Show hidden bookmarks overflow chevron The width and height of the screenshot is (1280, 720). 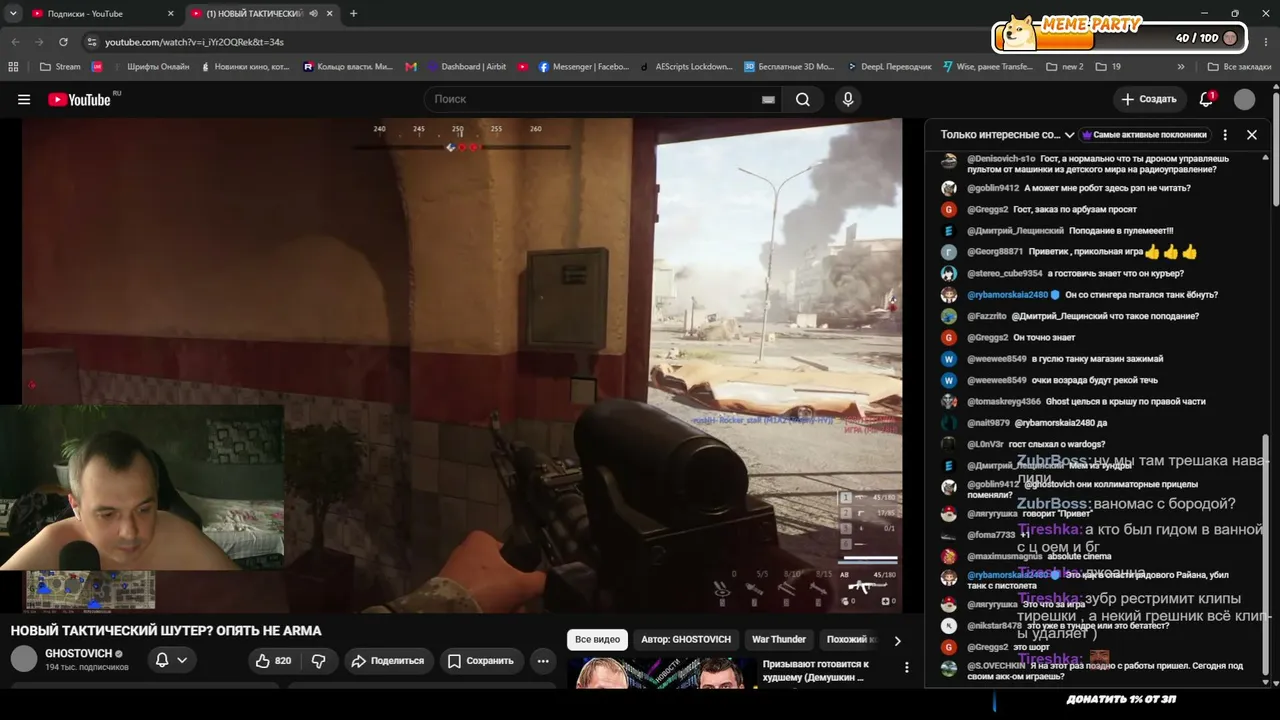coord(1181,67)
